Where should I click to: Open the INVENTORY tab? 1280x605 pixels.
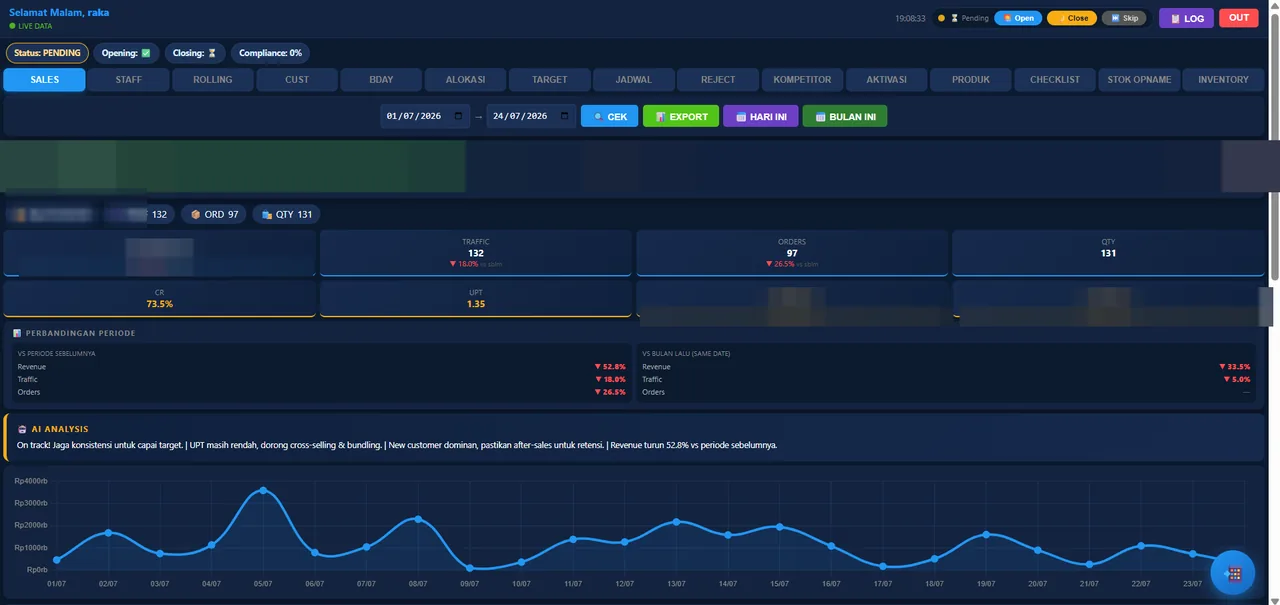[x=1224, y=80]
